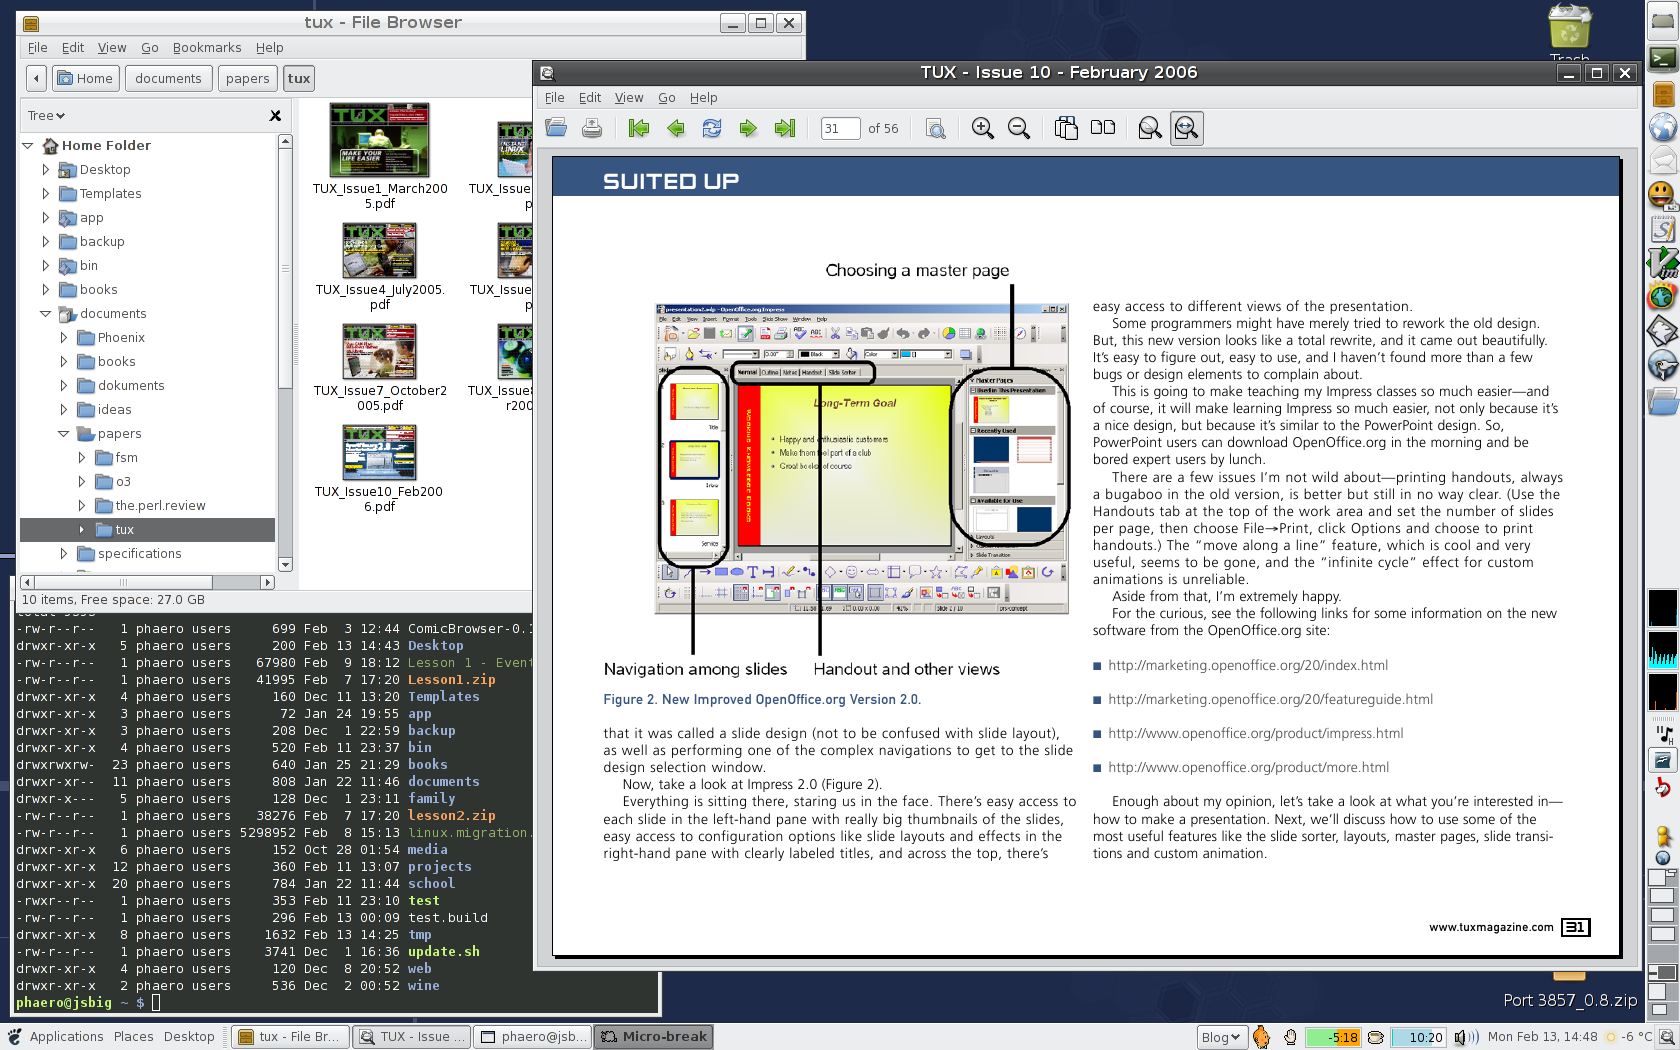The height and width of the screenshot is (1050, 1680).
Task: Enable continuous page view mode
Action: (1066, 128)
